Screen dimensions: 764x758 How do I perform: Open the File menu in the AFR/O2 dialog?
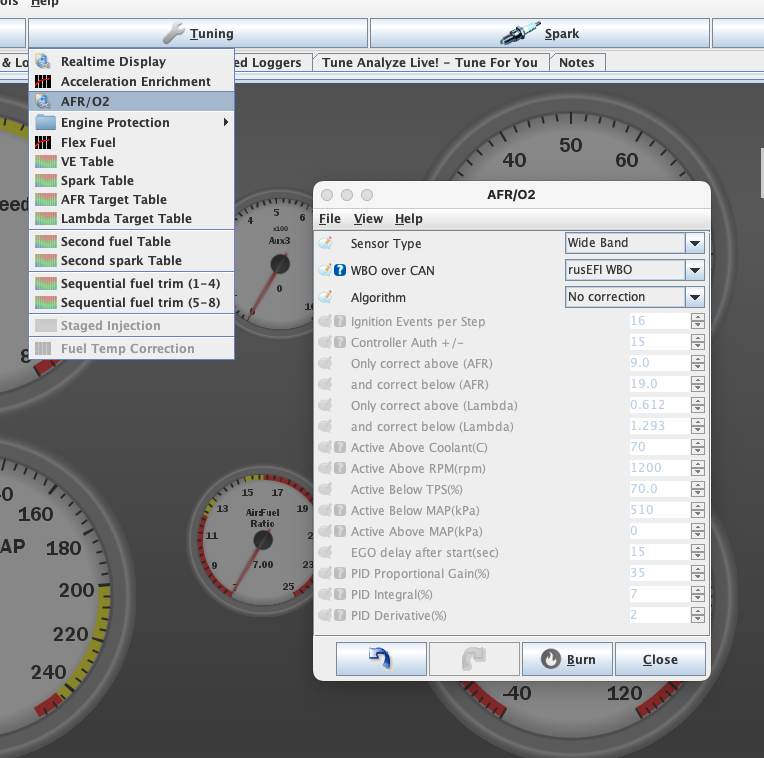coord(330,219)
